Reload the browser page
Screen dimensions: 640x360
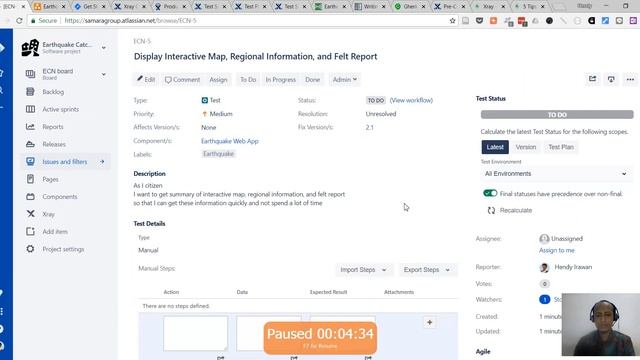click(x=19, y=20)
